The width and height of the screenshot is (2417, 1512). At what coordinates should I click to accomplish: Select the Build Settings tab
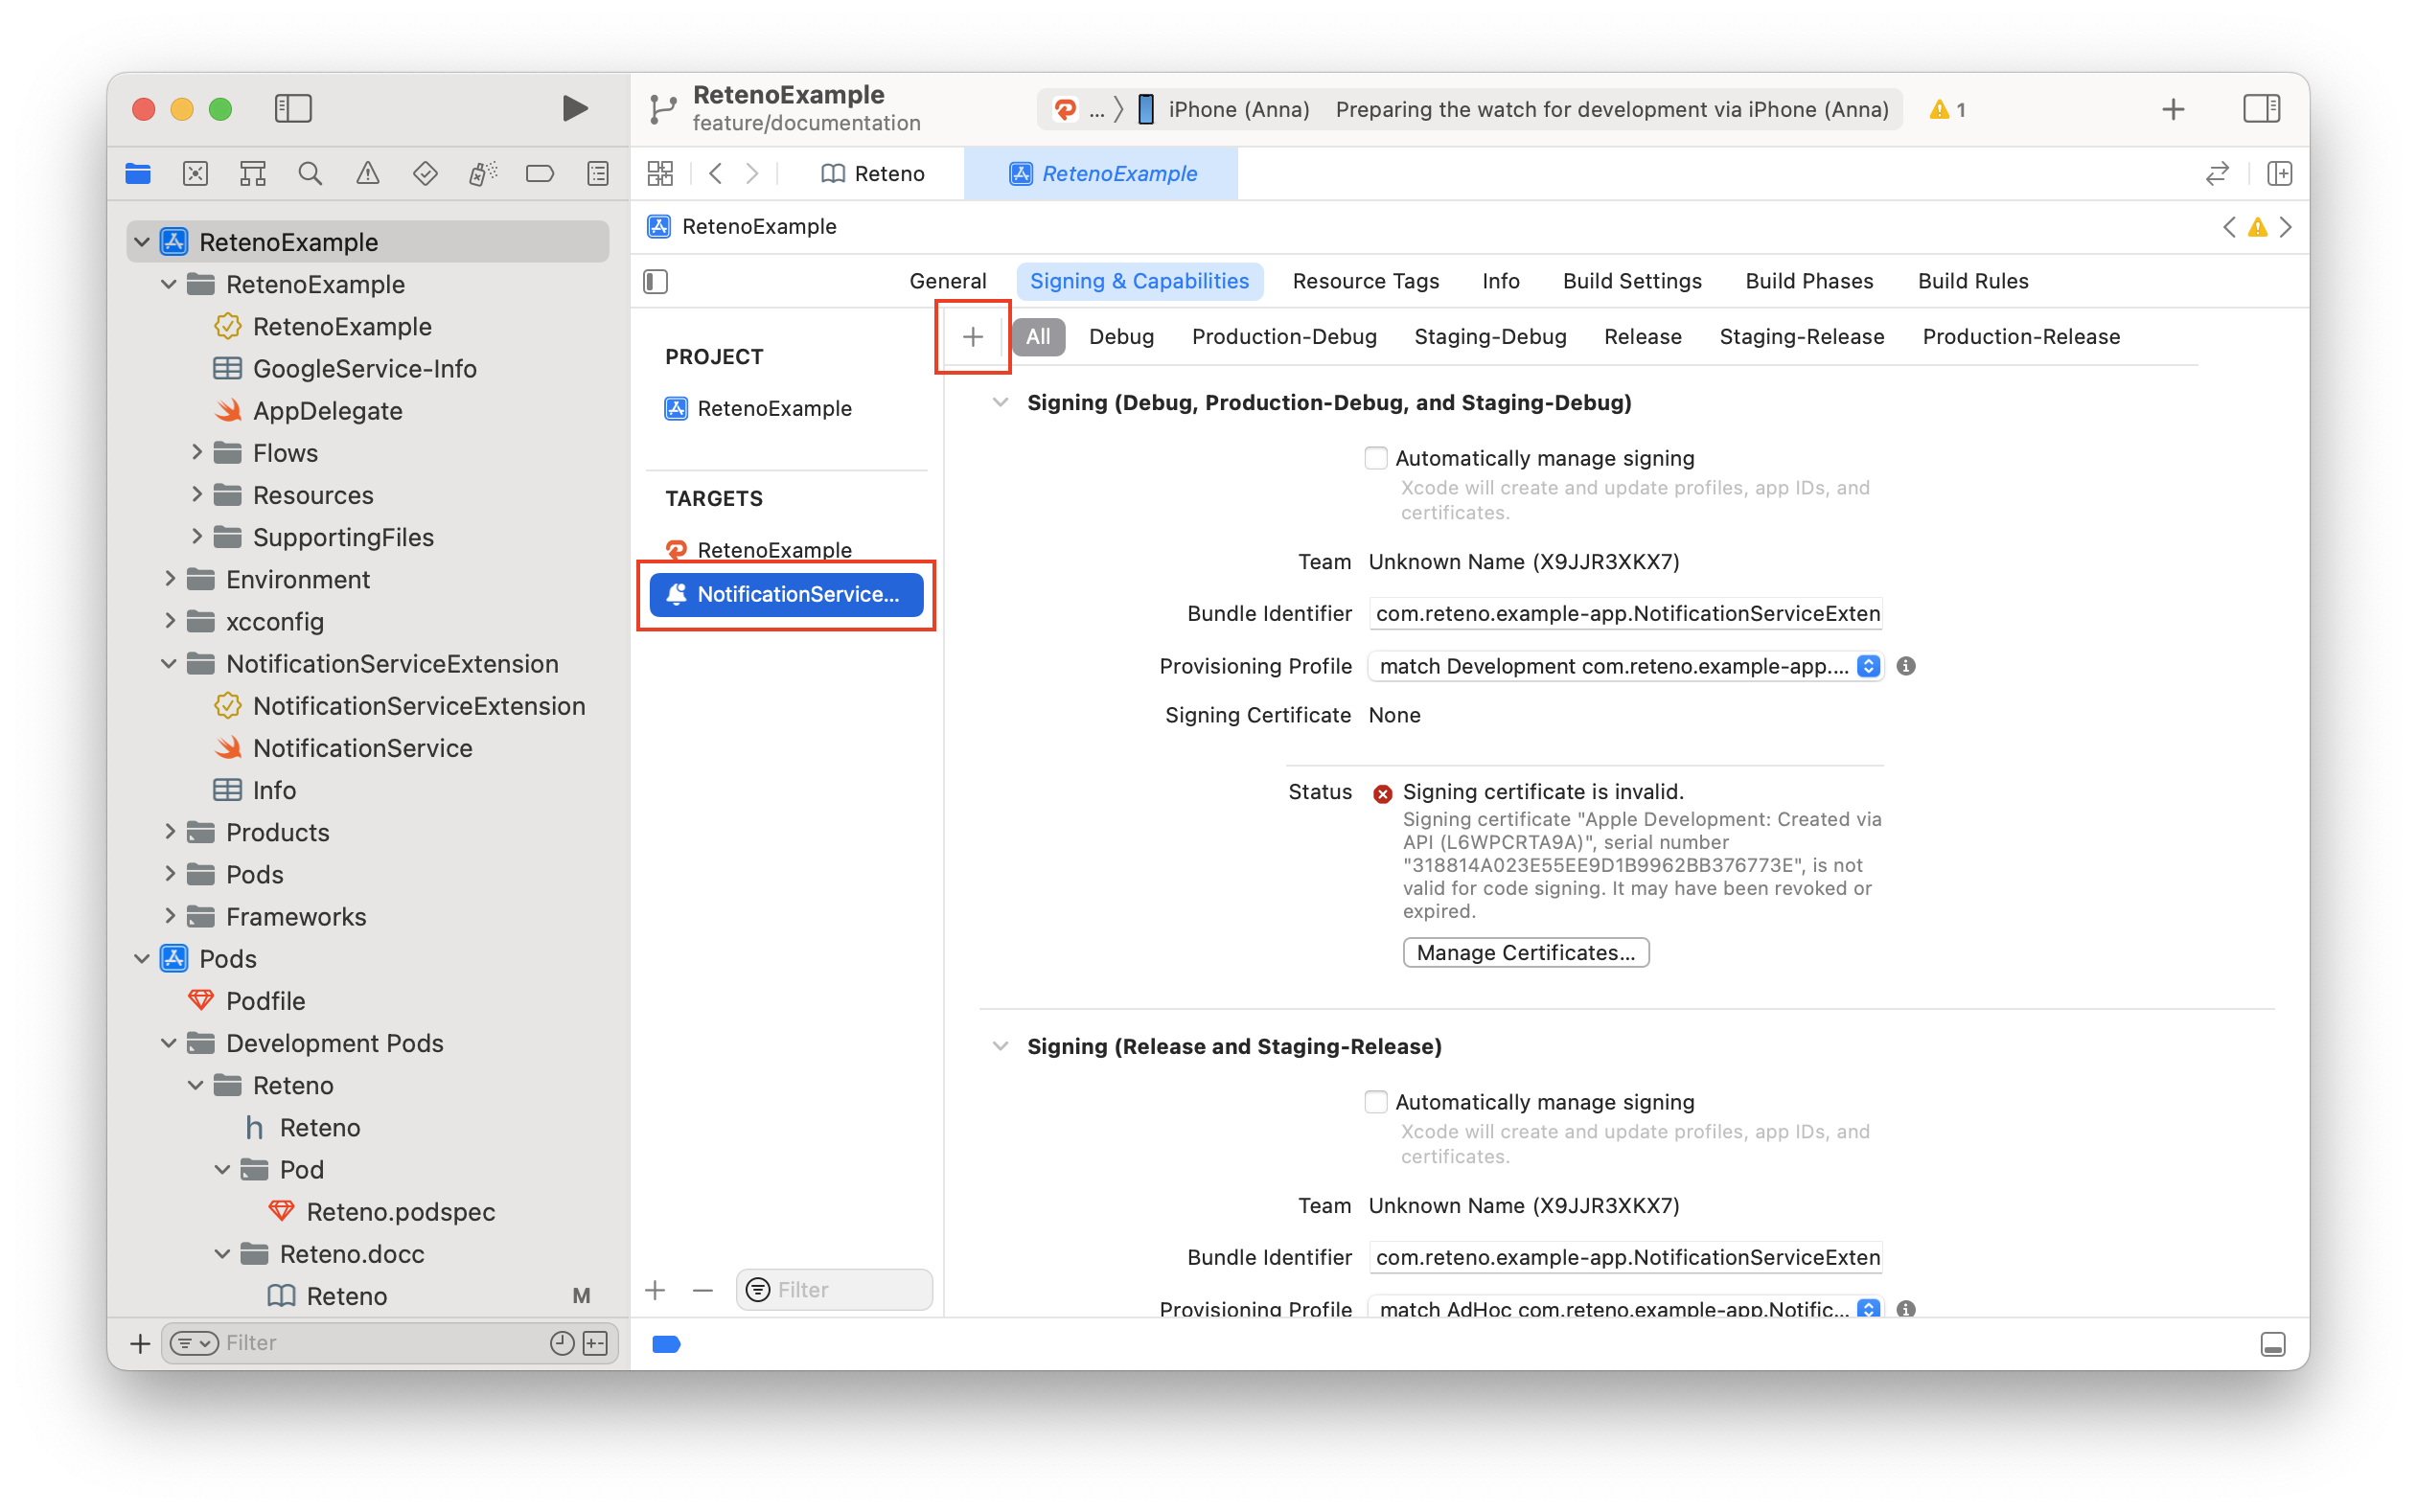1632,281
